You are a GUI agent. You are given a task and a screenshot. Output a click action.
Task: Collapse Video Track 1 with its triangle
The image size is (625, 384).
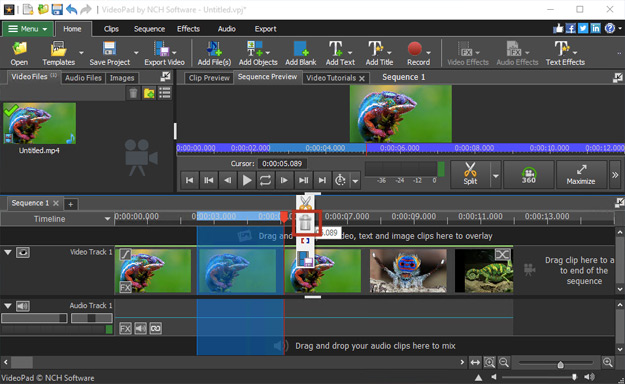[8, 252]
